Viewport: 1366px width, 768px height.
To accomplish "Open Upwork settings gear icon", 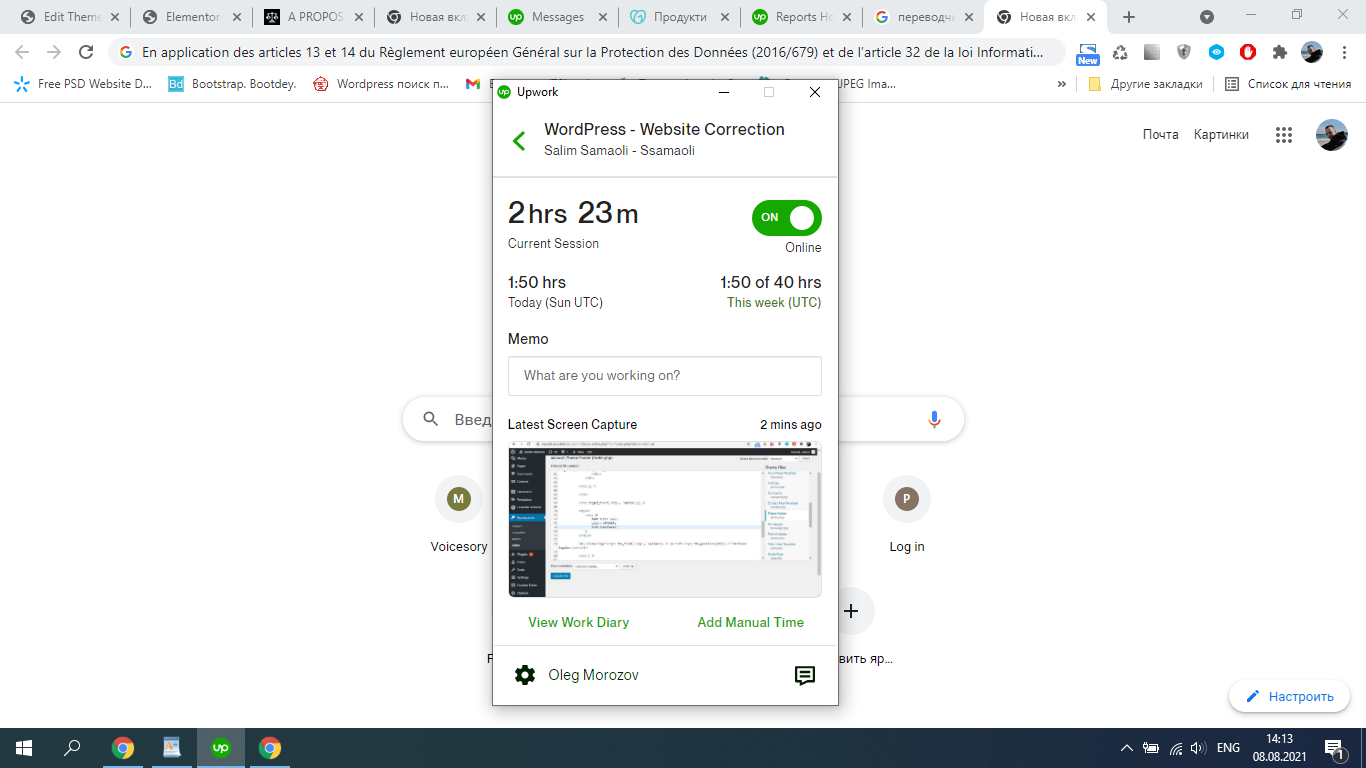I will pyautogui.click(x=525, y=675).
